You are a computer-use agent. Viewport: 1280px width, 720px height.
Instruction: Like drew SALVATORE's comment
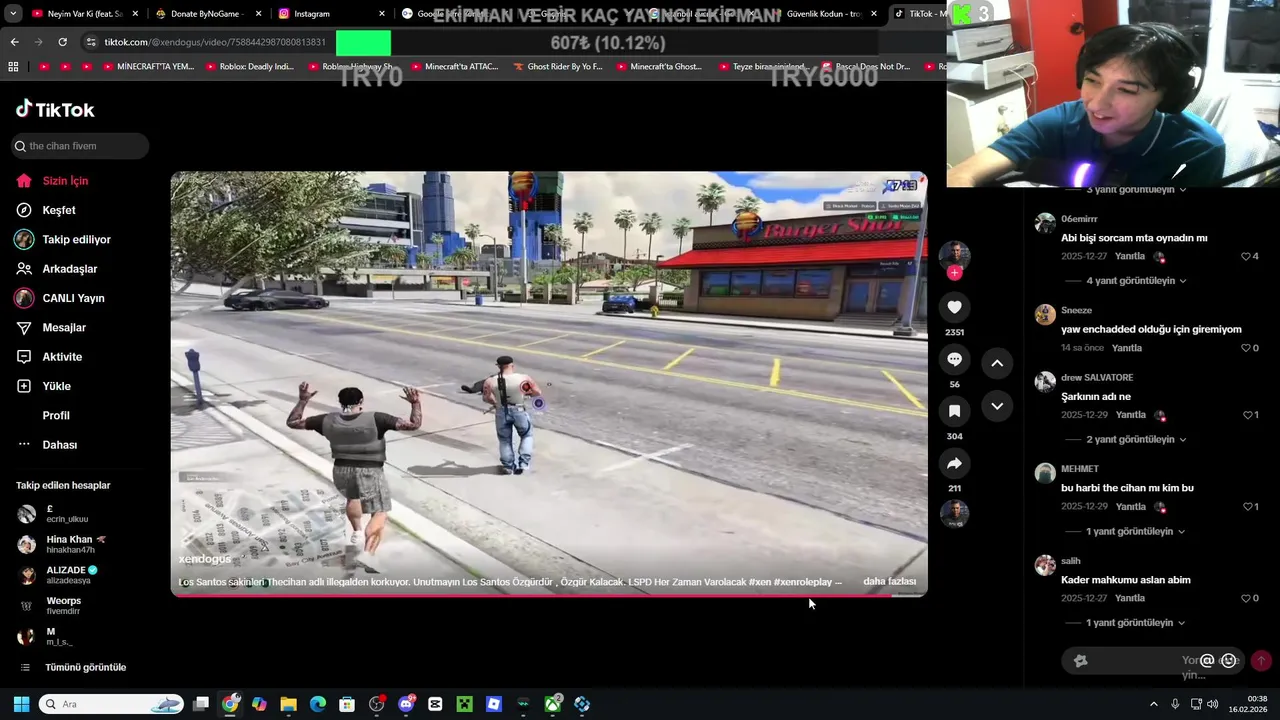1249,415
